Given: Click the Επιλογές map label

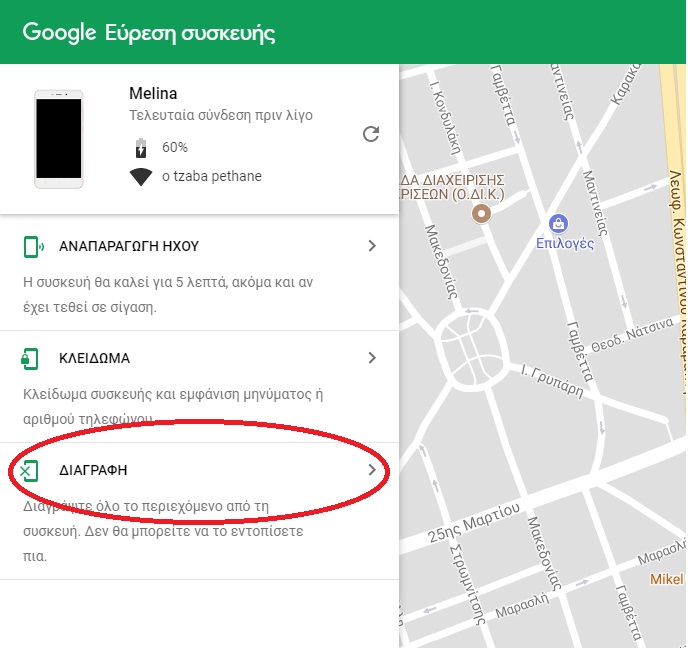Looking at the screenshot, I should [565, 243].
